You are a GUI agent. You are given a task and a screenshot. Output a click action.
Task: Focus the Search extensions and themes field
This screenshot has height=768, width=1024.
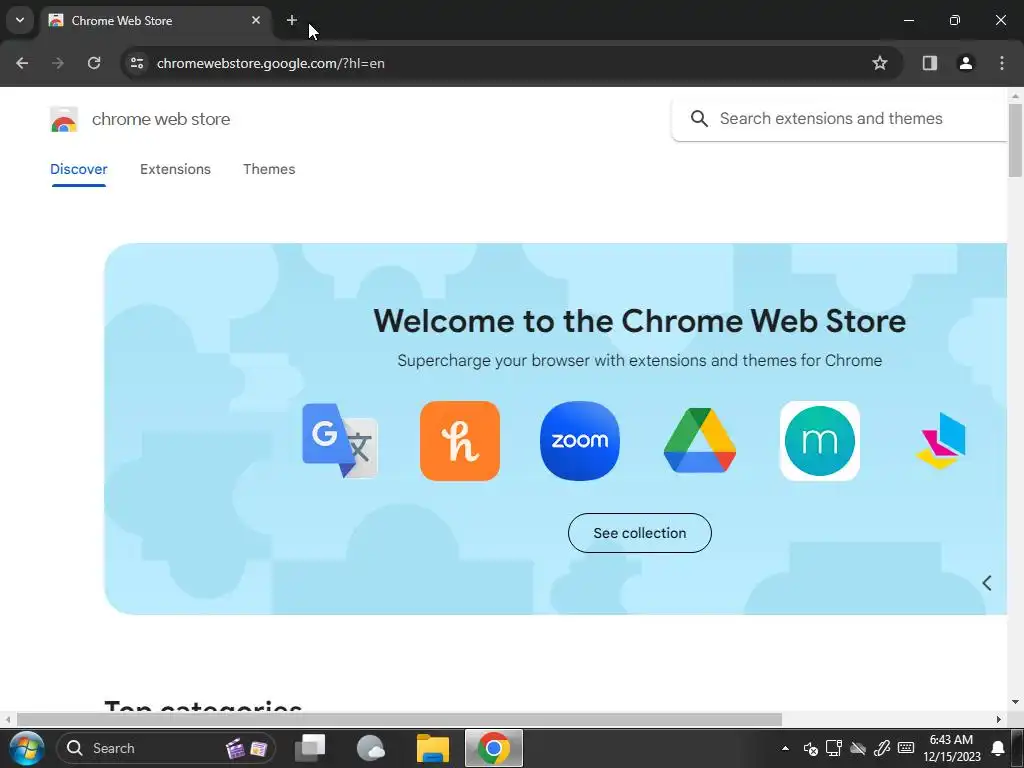[839, 119]
